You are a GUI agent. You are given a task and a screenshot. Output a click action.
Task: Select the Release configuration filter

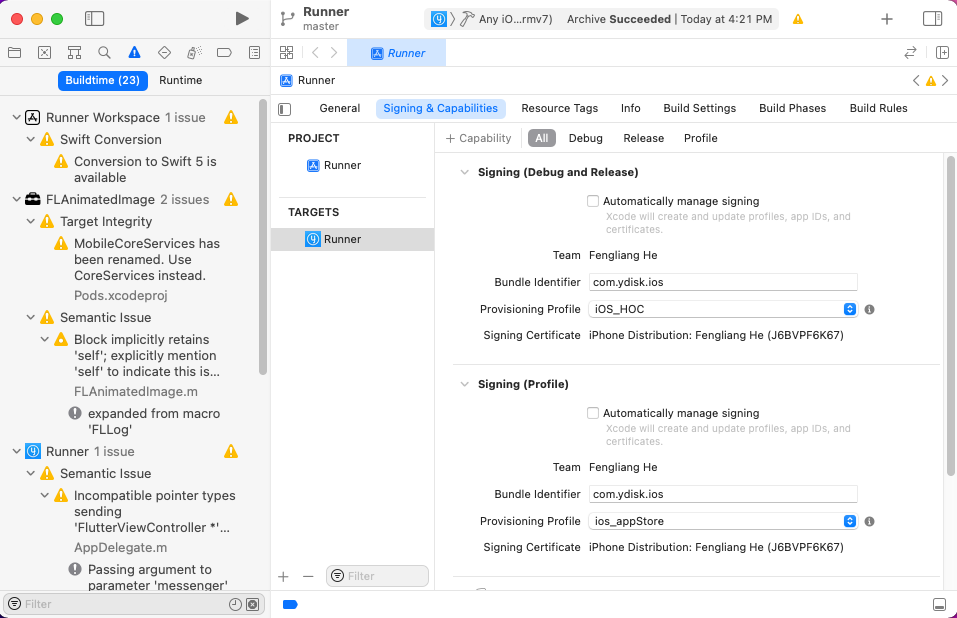(x=643, y=138)
